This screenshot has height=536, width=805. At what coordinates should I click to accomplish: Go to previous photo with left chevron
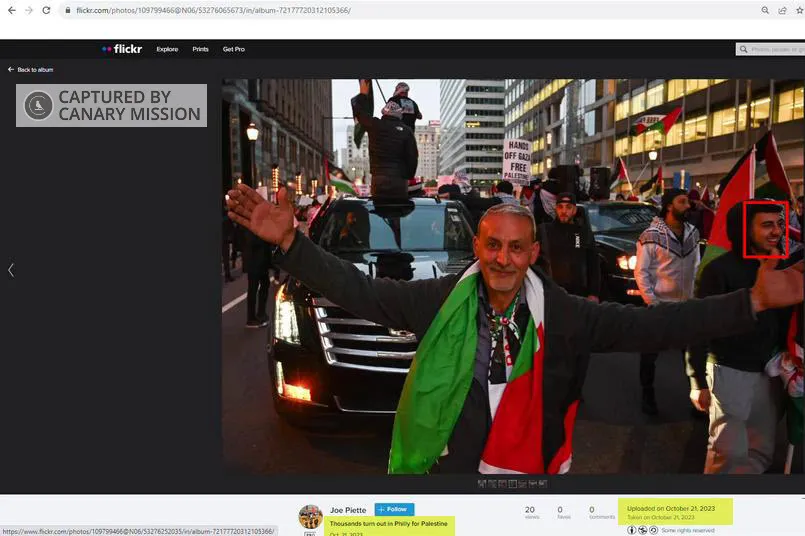click(11, 270)
